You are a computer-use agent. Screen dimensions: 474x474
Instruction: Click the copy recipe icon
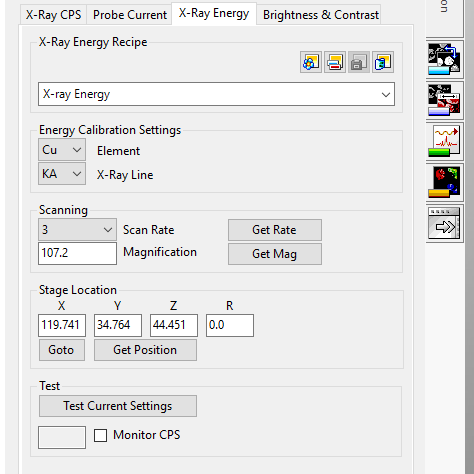pos(383,62)
